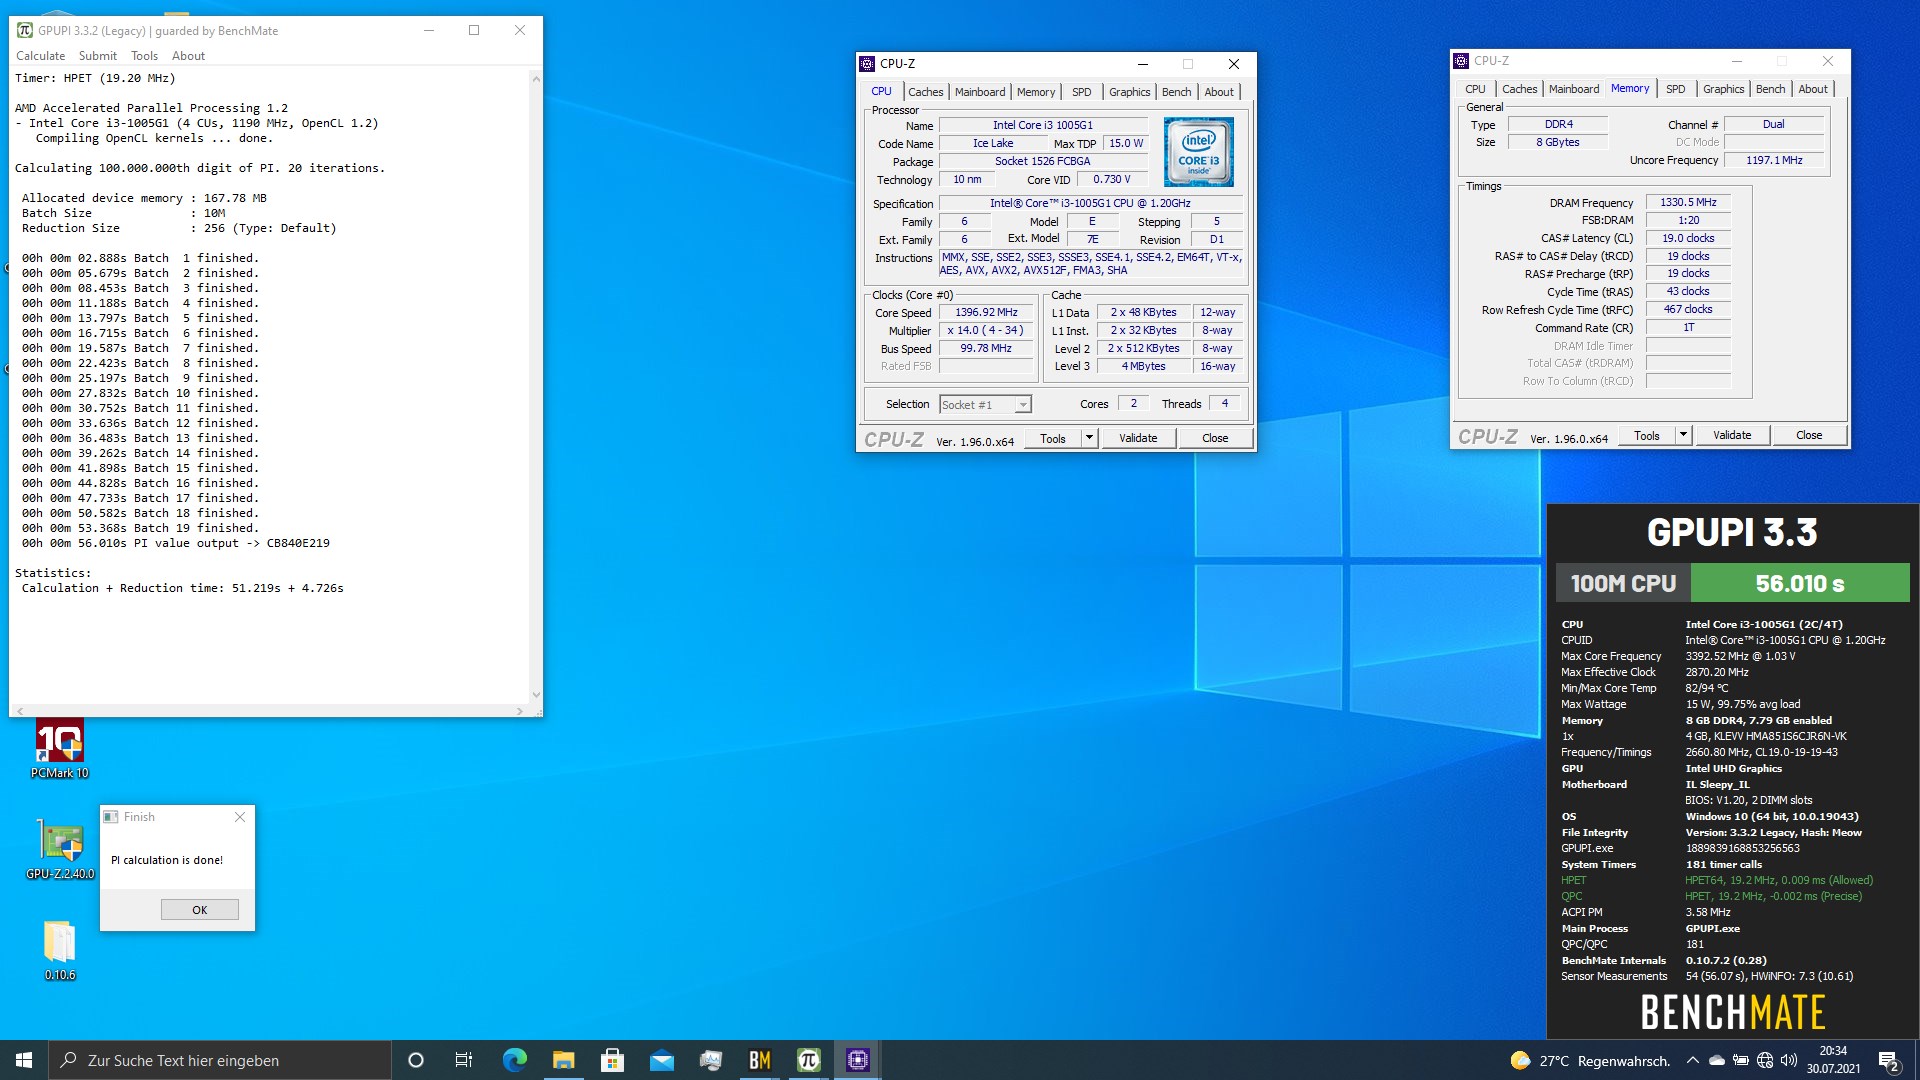Click Close button in right CPU-Z window
This screenshot has width=1920, height=1080.
coord(1809,435)
